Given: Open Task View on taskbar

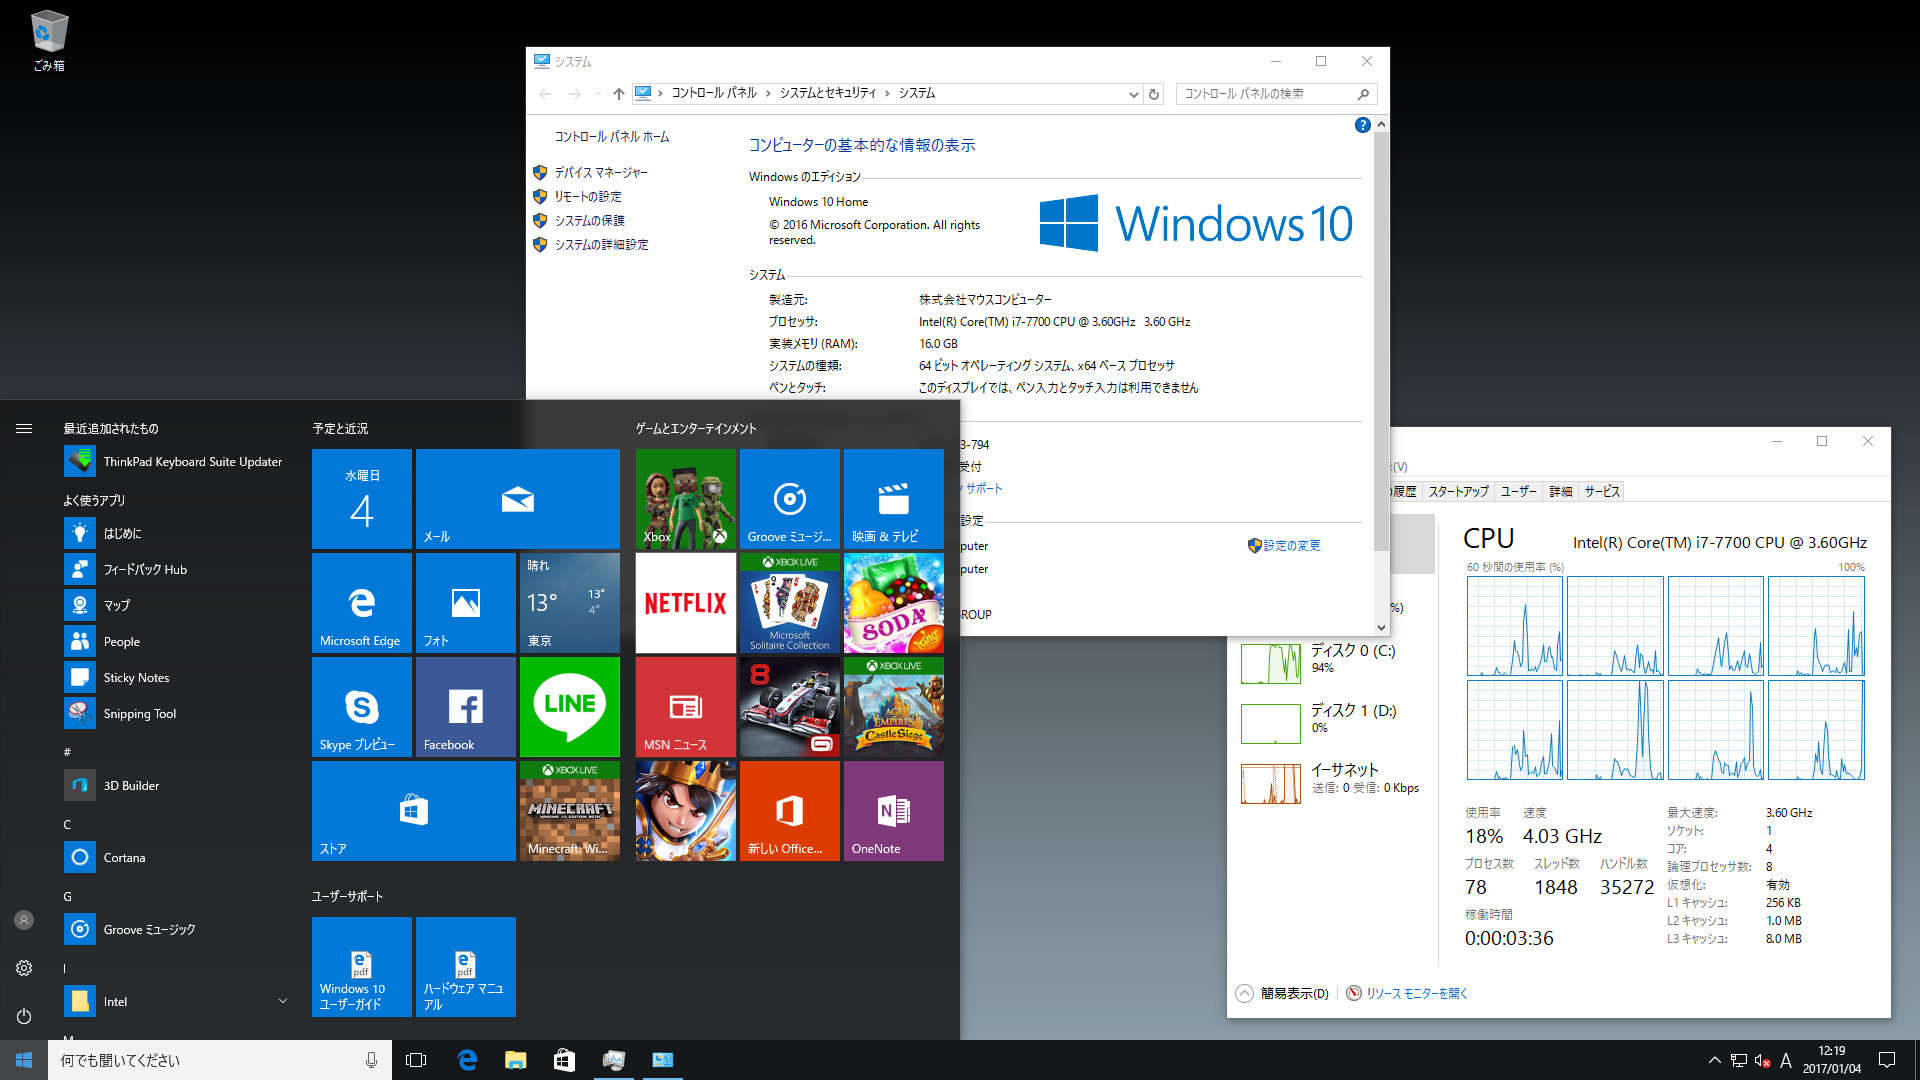Looking at the screenshot, I should click(416, 1060).
